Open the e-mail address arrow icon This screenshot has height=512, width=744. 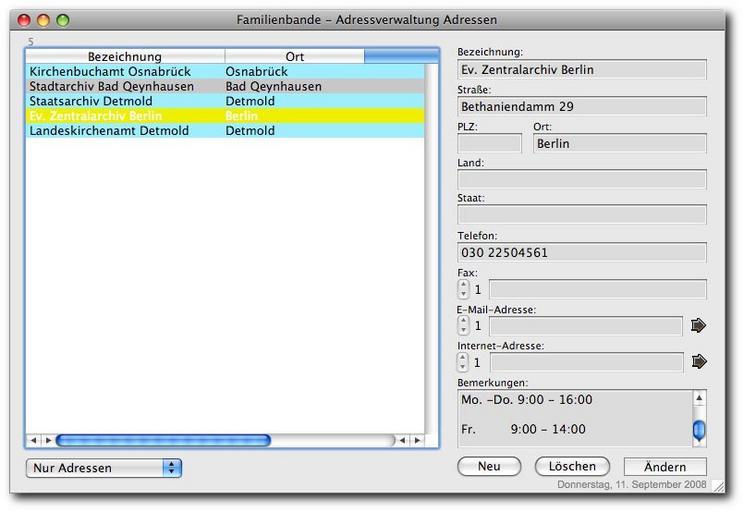point(698,326)
